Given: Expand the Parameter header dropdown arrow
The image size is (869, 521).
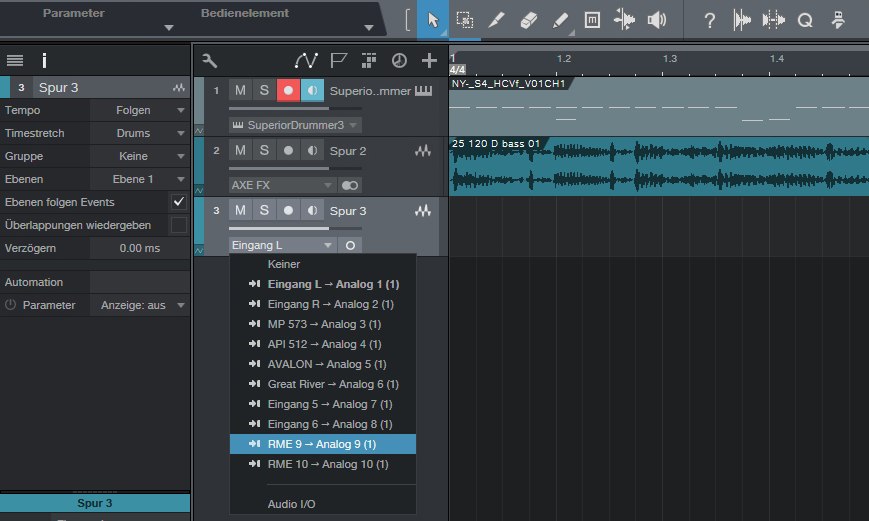Looking at the screenshot, I should pyautogui.click(x=169, y=28).
